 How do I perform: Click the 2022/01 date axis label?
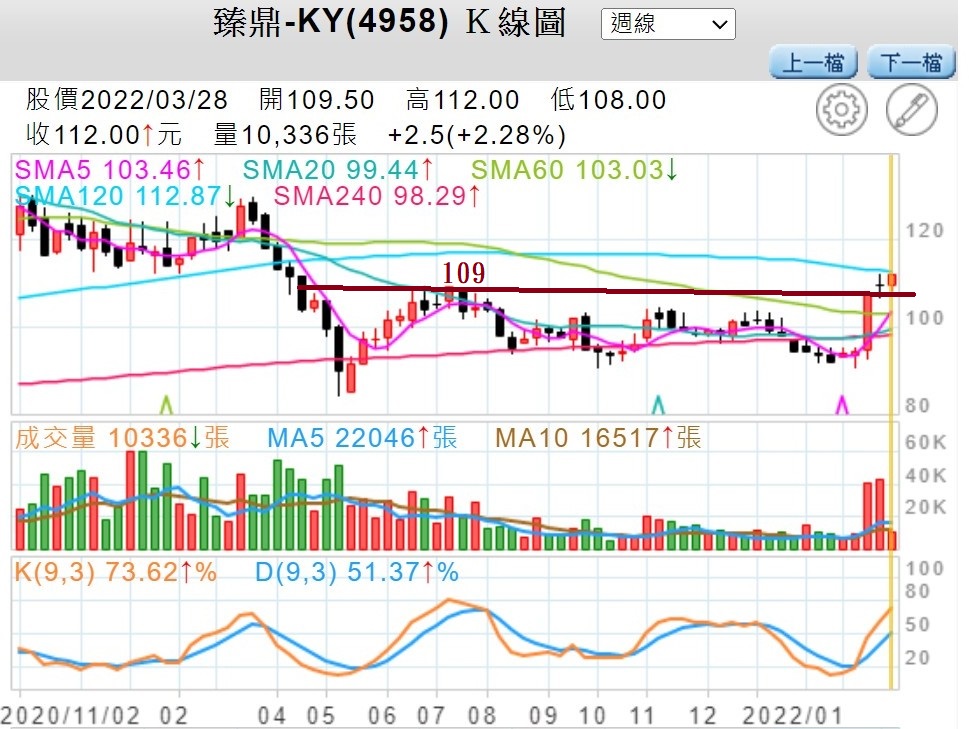(x=792, y=715)
